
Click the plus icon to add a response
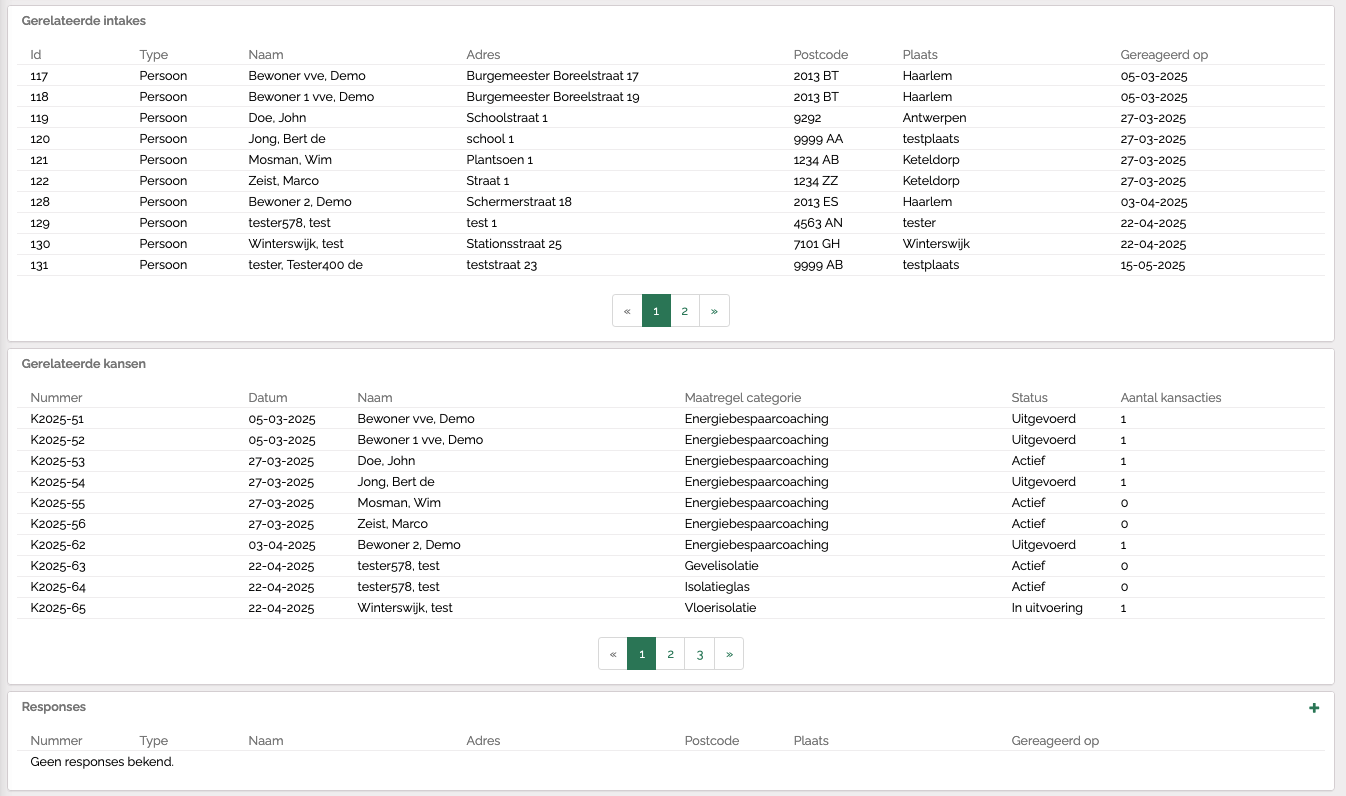pos(1314,708)
